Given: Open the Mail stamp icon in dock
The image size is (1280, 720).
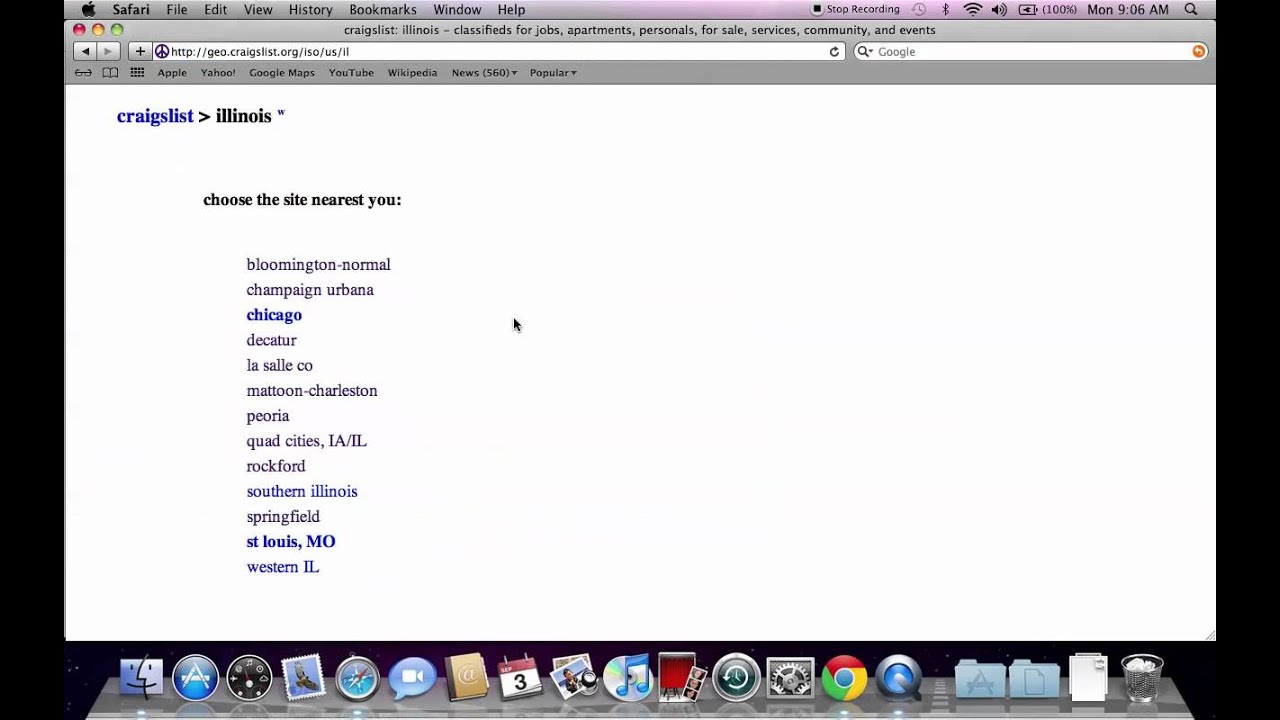Looking at the screenshot, I should click(303, 677).
